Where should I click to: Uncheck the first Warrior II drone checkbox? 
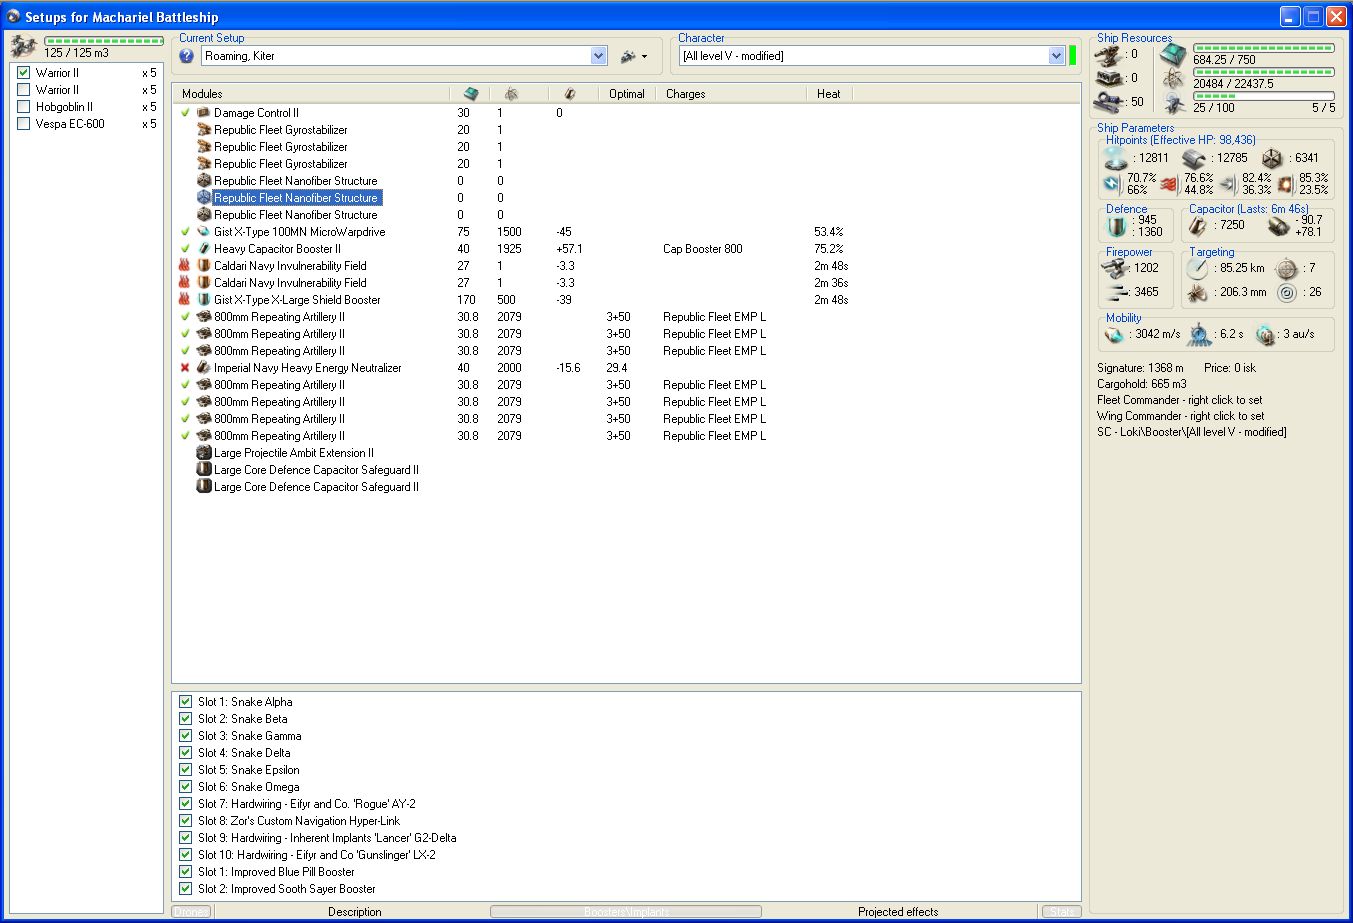click(24, 73)
